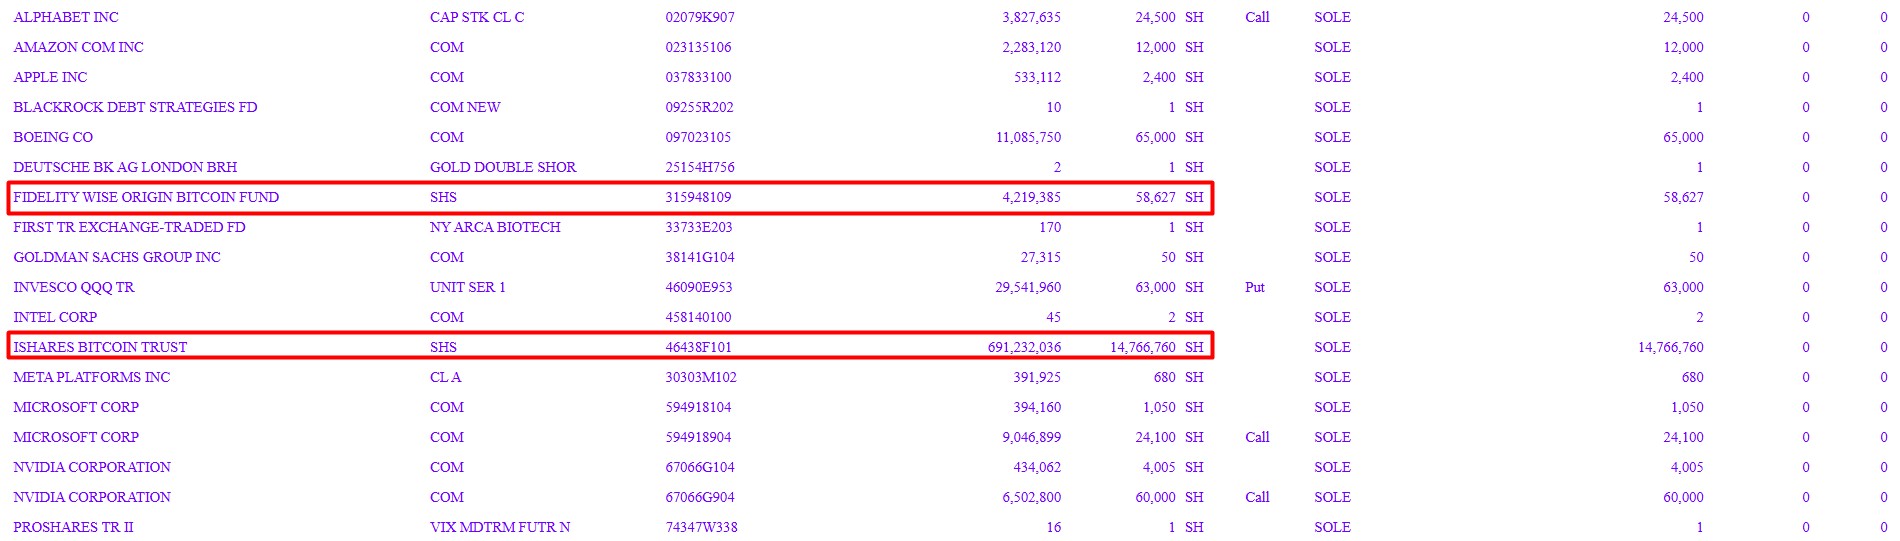Click the Put label in Invesco row
The image size is (1900, 541).
tap(1255, 287)
